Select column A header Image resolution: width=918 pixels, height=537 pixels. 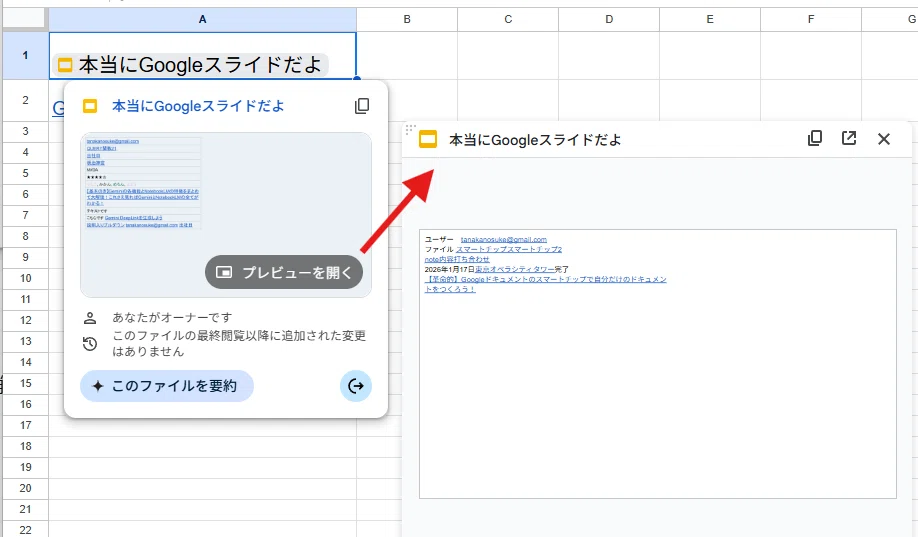click(203, 19)
